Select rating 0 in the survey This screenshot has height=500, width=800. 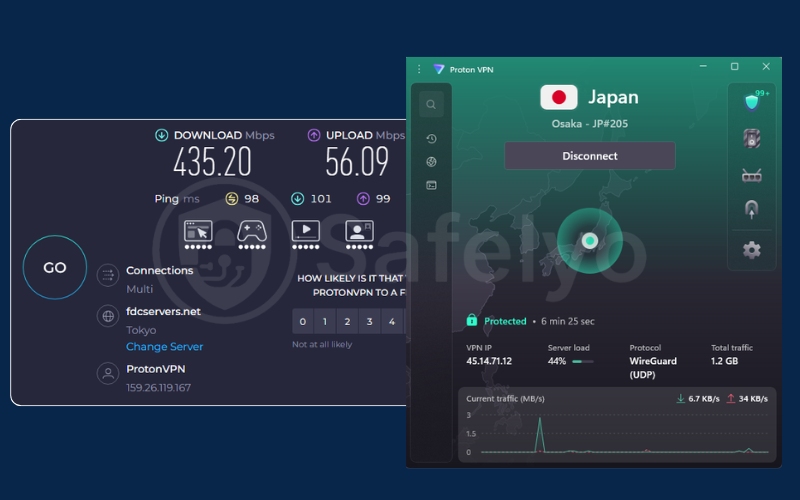point(303,321)
